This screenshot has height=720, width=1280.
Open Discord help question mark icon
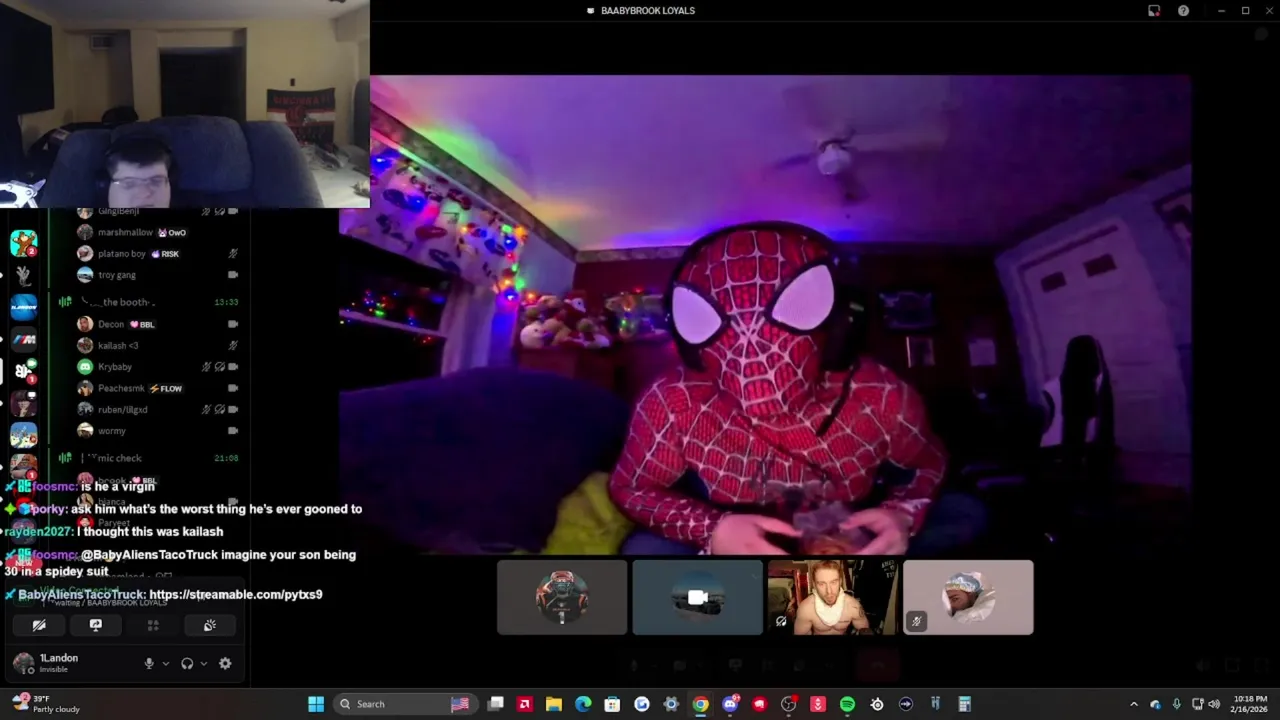(1184, 11)
